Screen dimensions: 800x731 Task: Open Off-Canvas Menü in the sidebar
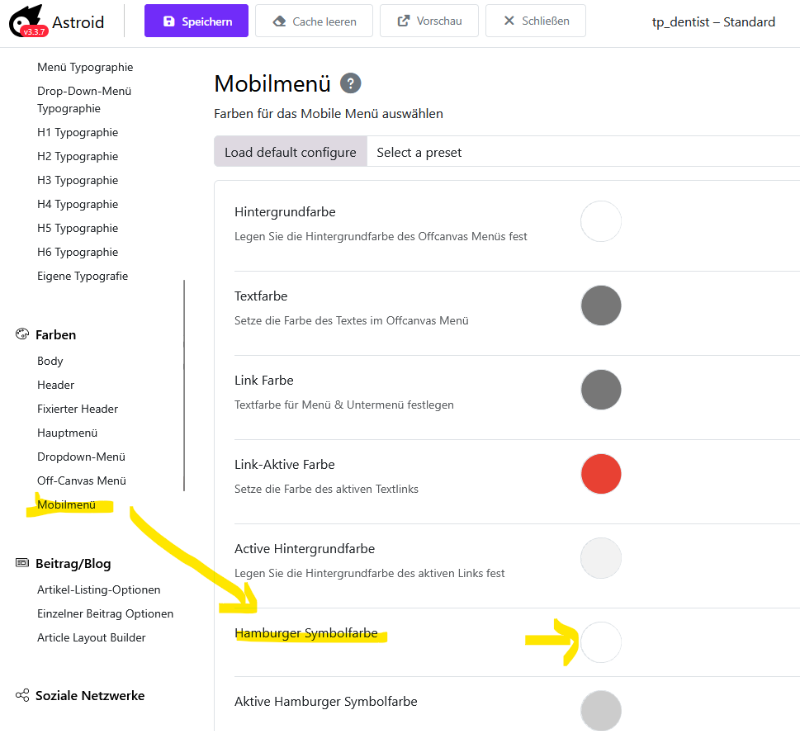point(81,481)
